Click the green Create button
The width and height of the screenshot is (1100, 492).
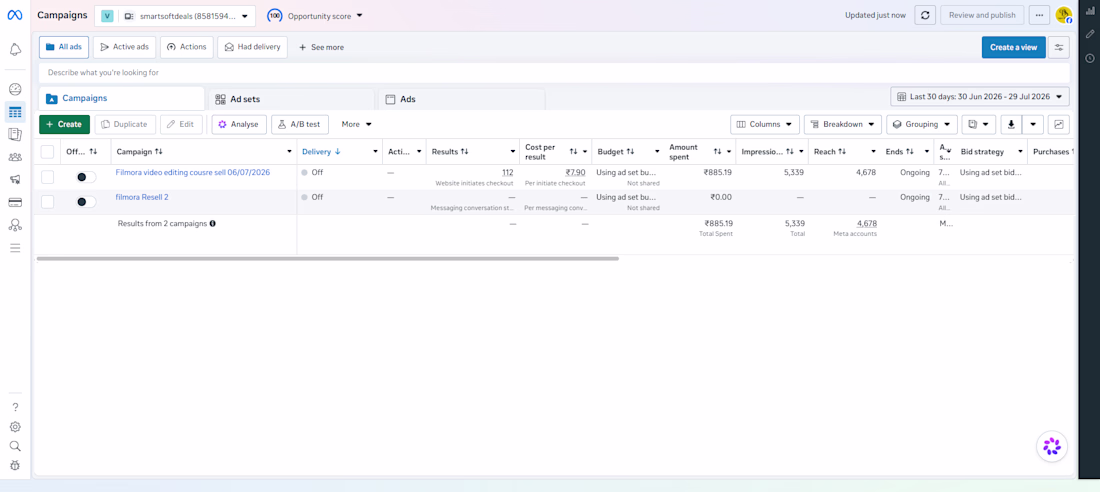tap(65, 124)
